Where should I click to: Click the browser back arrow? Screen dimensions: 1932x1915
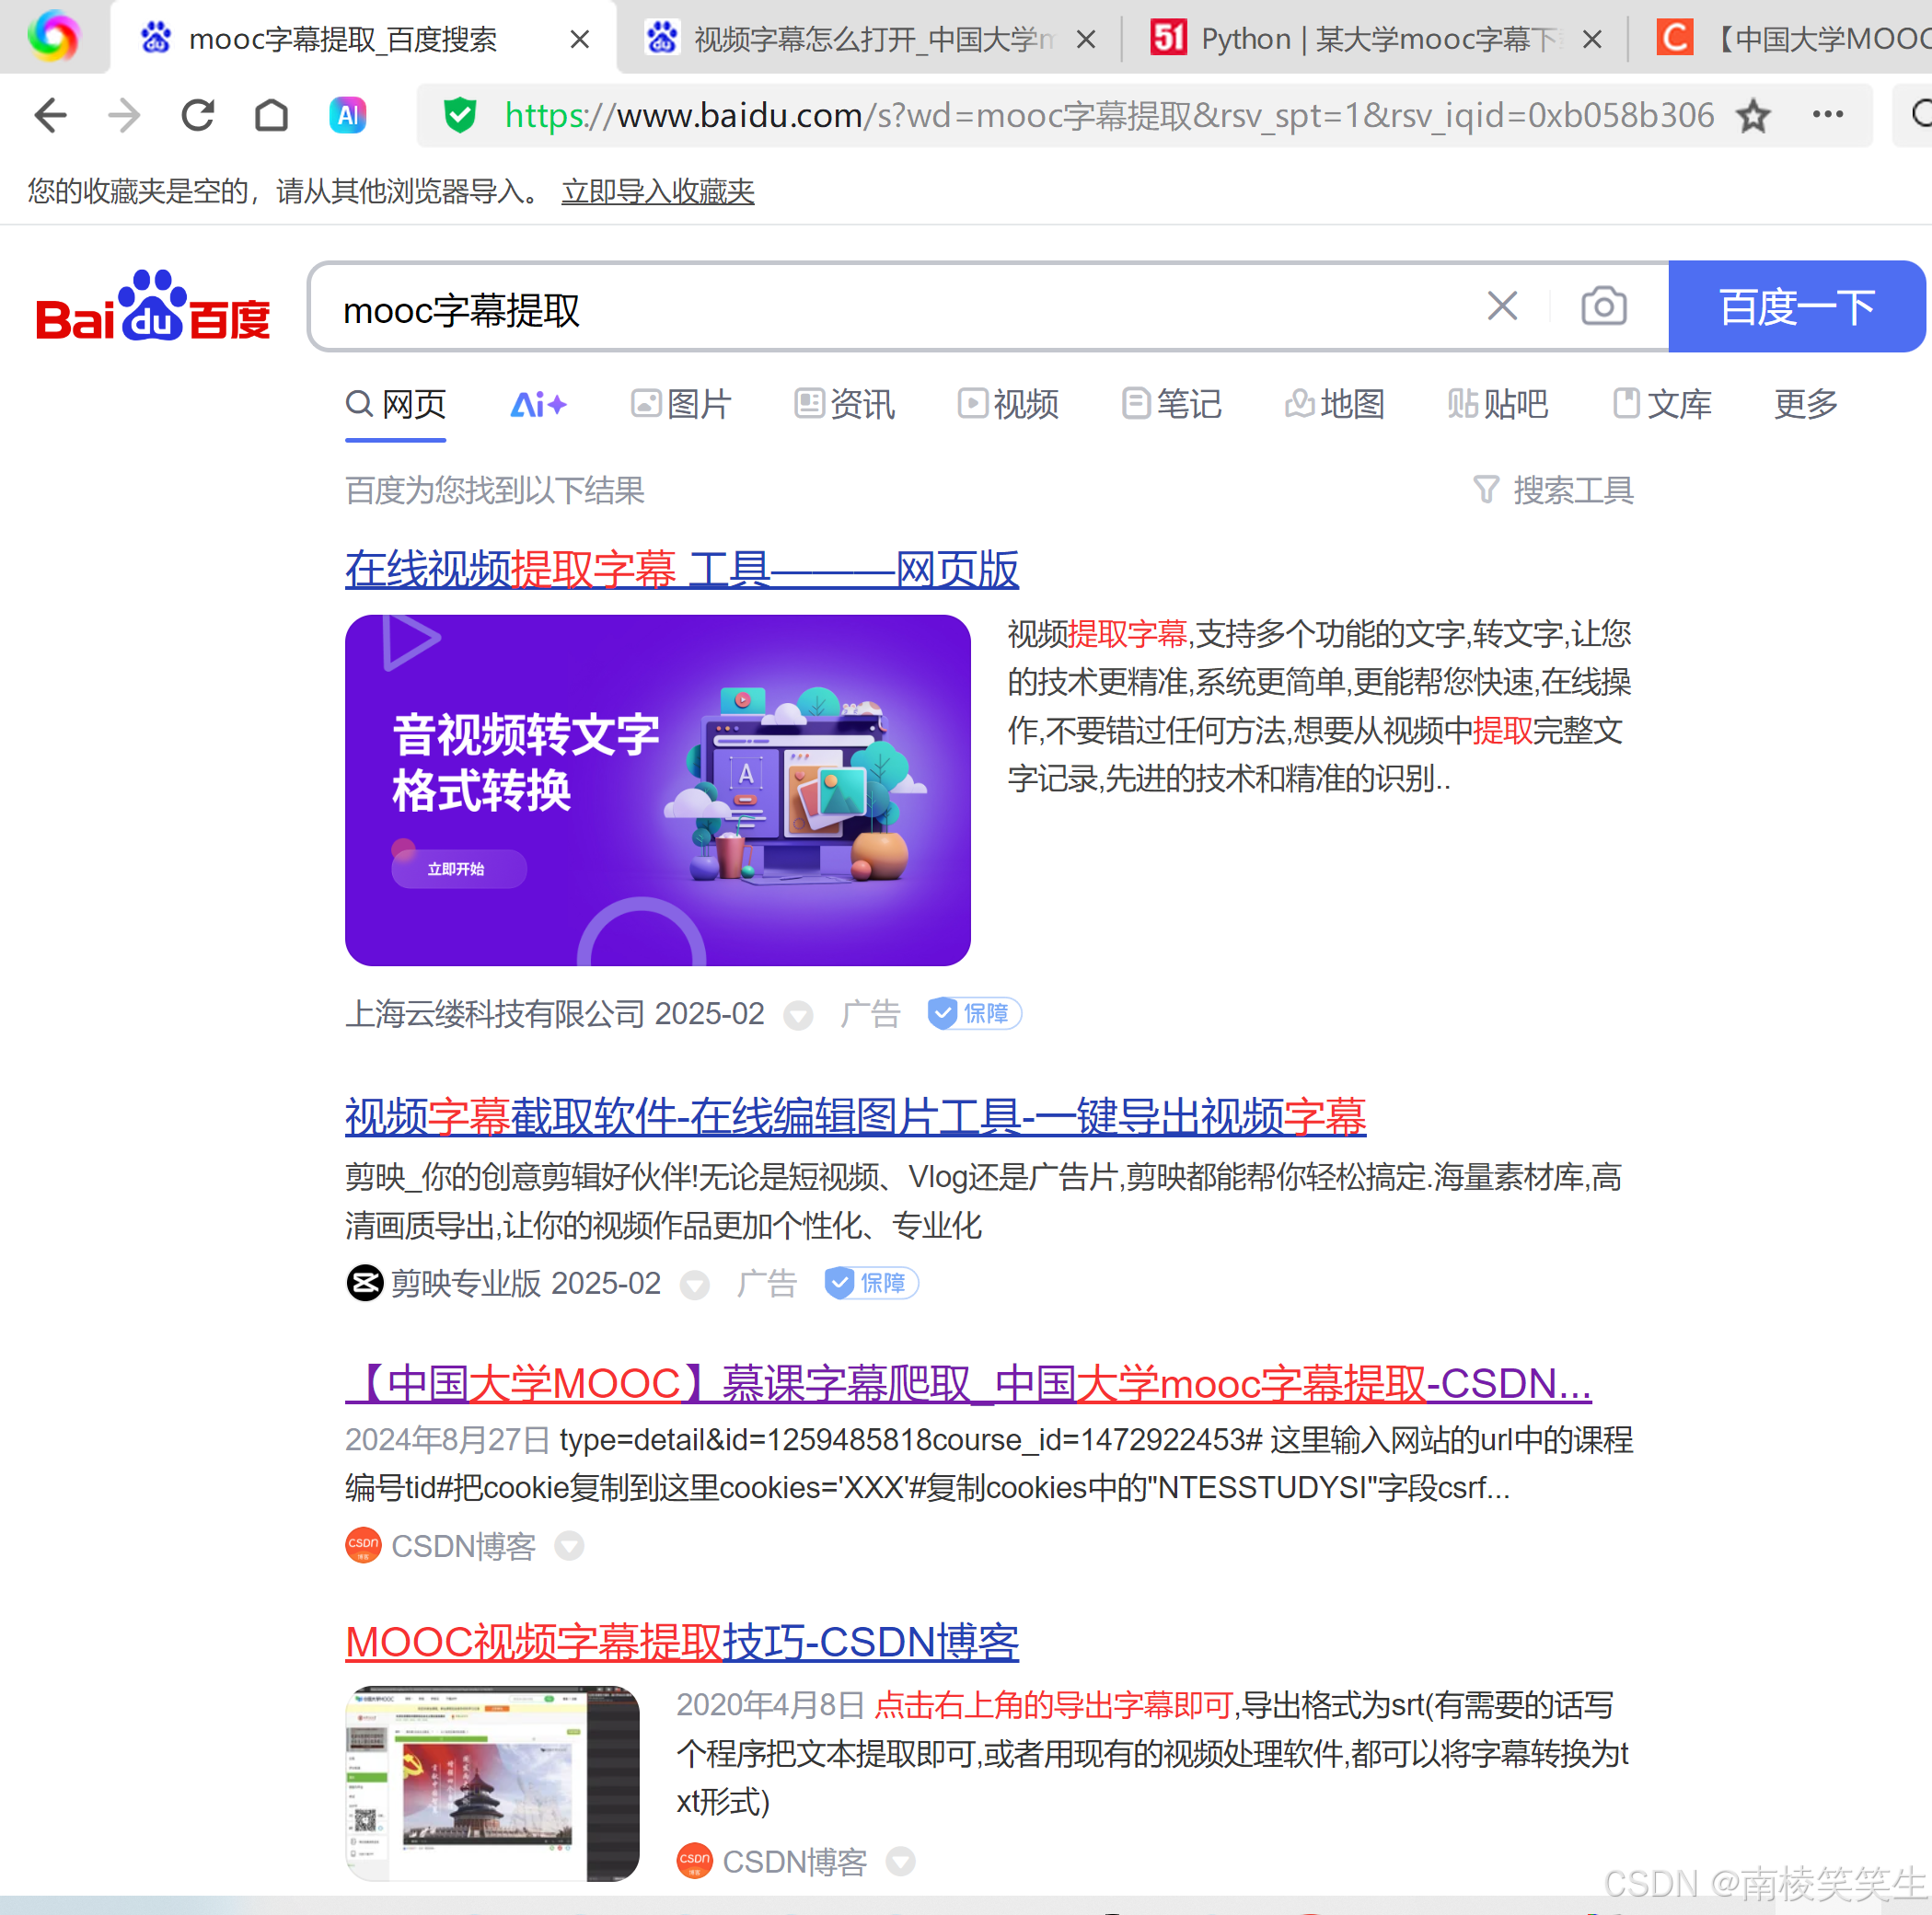click(x=50, y=116)
